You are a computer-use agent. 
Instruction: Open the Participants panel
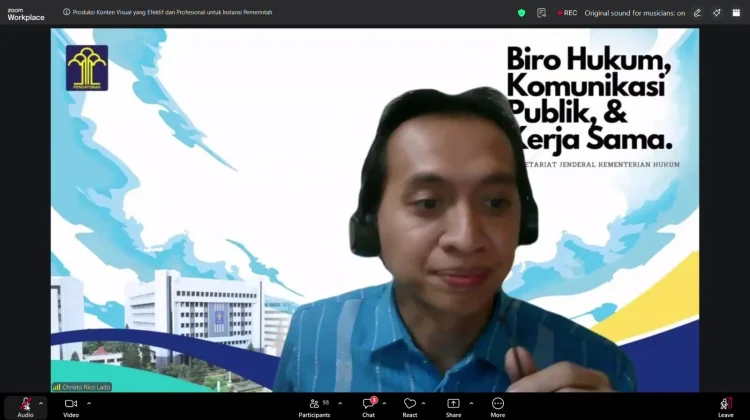point(314,407)
